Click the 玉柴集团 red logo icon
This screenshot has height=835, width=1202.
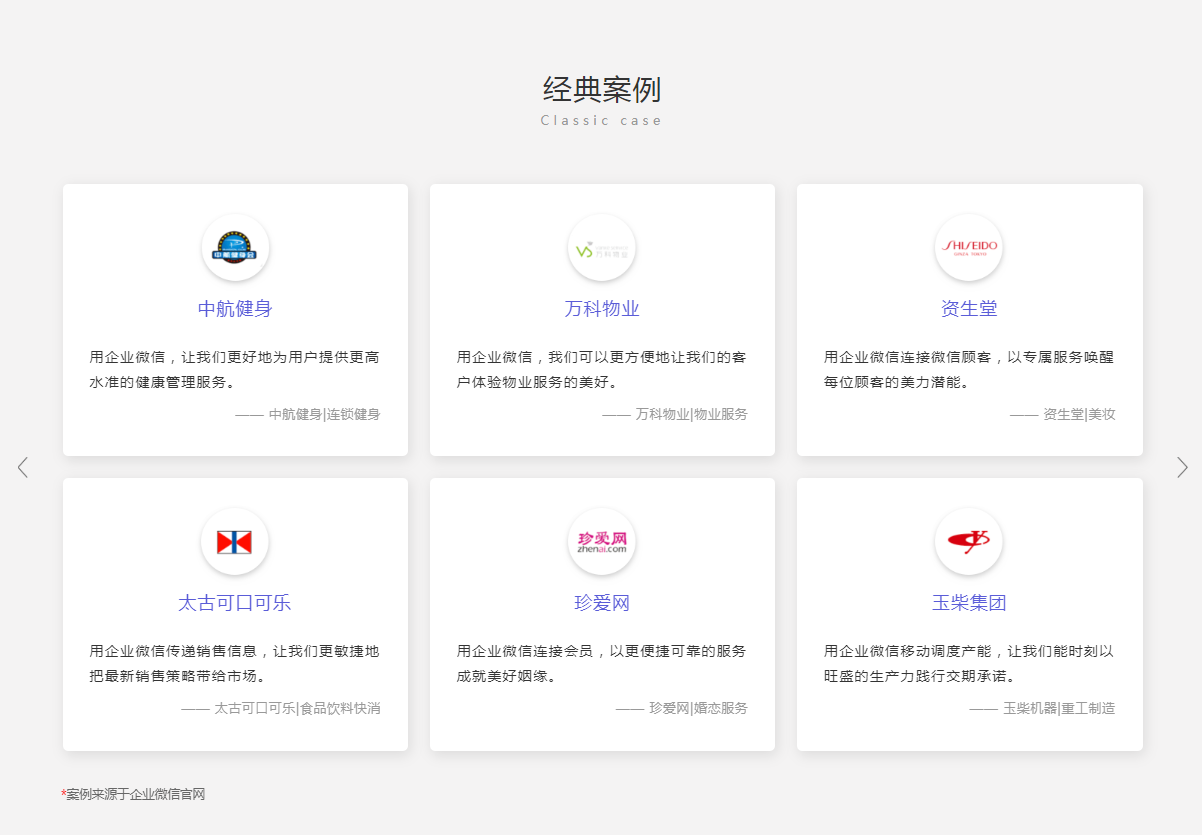[968, 541]
